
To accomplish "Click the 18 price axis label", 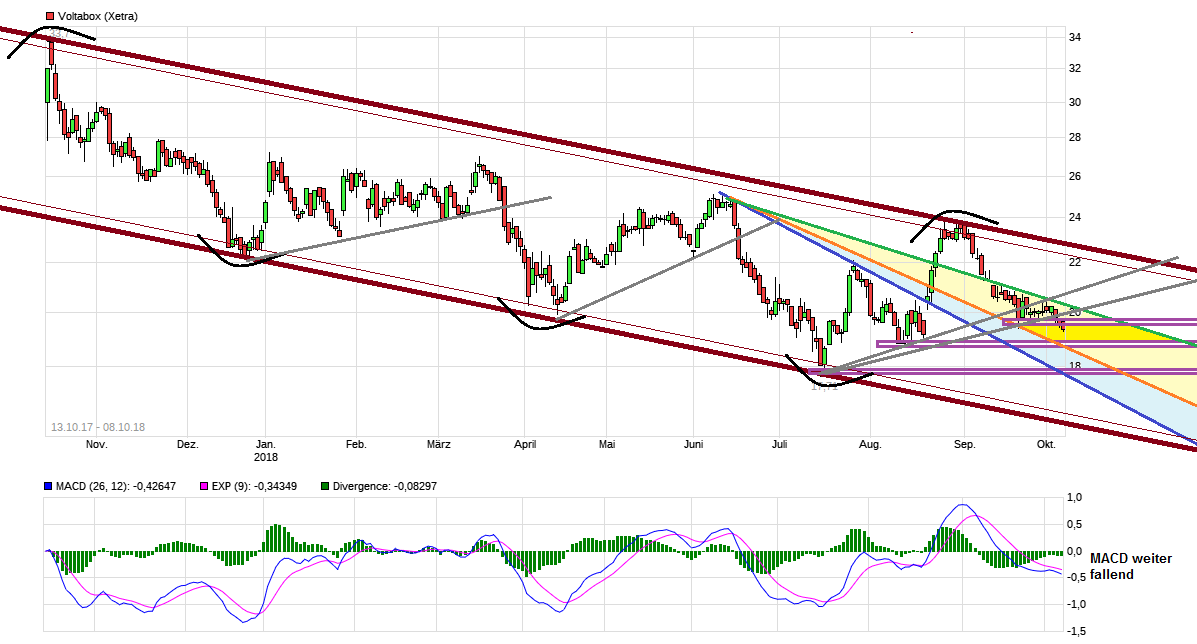I will pos(1075,366).
